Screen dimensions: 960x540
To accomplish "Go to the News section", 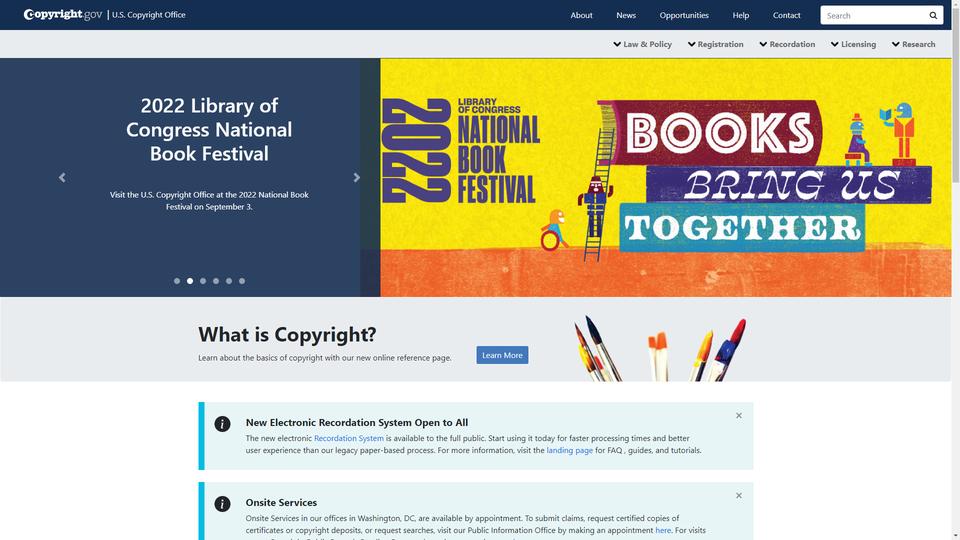I will click(x=626, y=15).
